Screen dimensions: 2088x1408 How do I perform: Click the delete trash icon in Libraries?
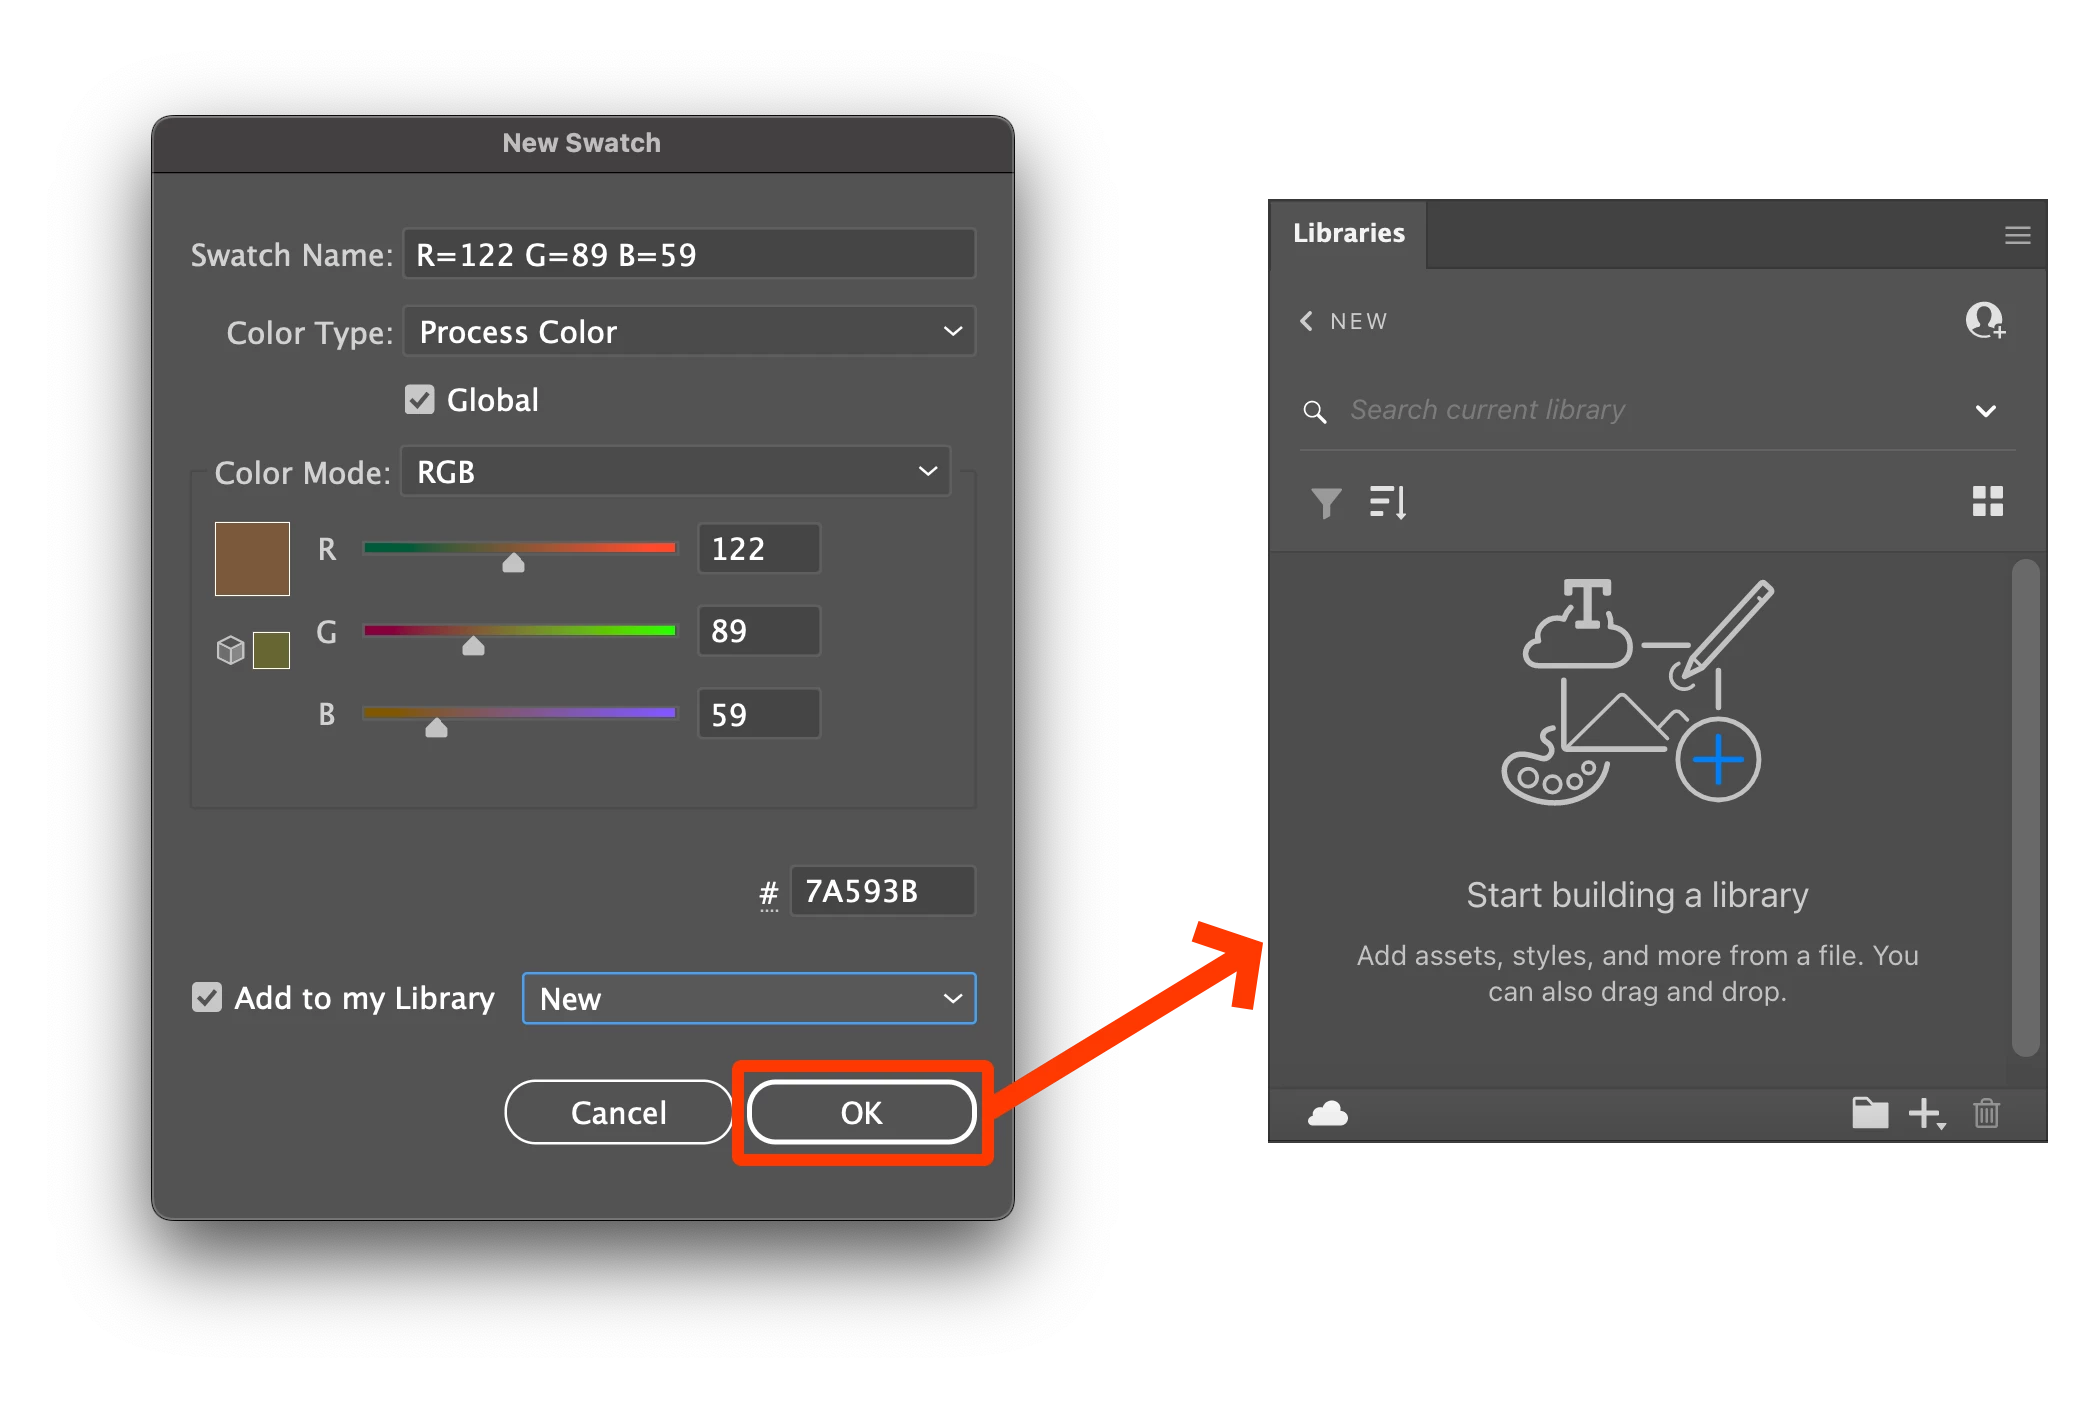pyautogui.click(x=1986, y=1113)
